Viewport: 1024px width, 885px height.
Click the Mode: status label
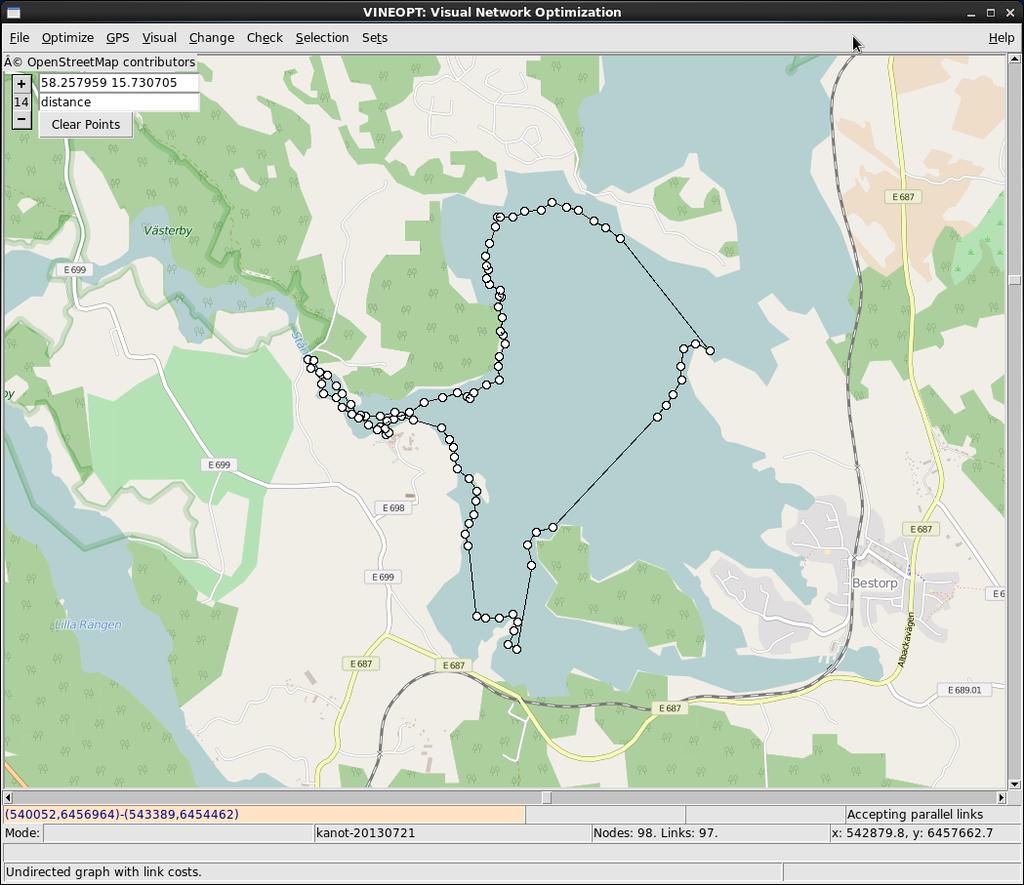[22, 833]
